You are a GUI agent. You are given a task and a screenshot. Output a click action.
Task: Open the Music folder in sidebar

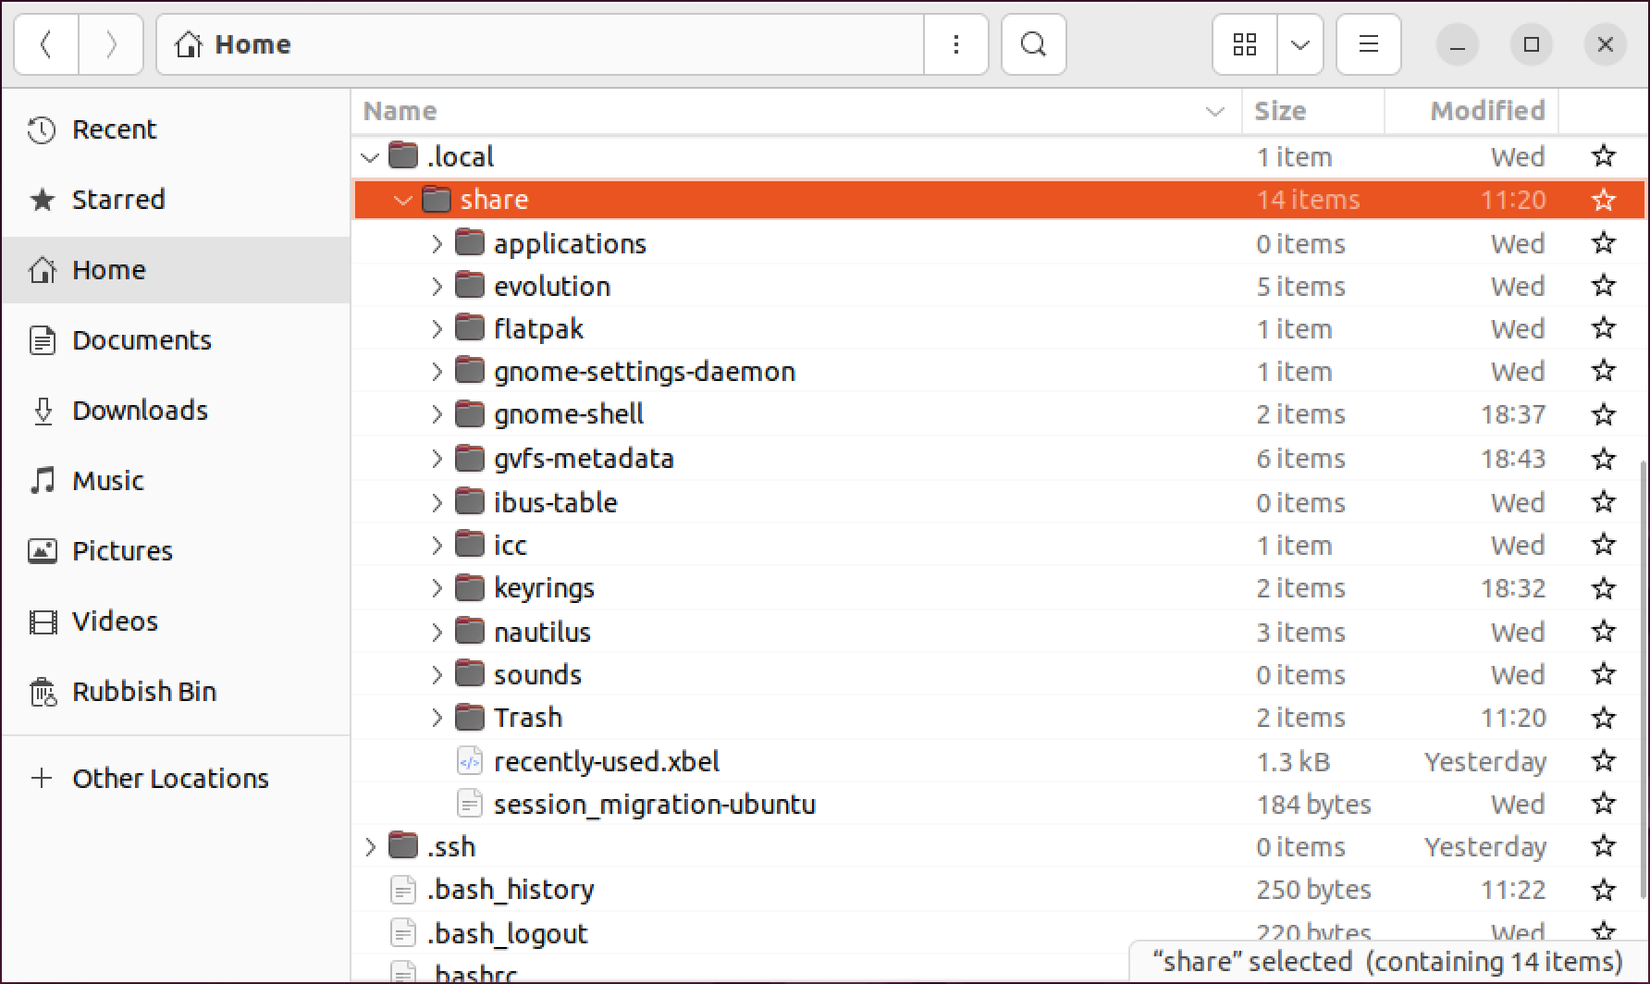(x=107, y=480)
